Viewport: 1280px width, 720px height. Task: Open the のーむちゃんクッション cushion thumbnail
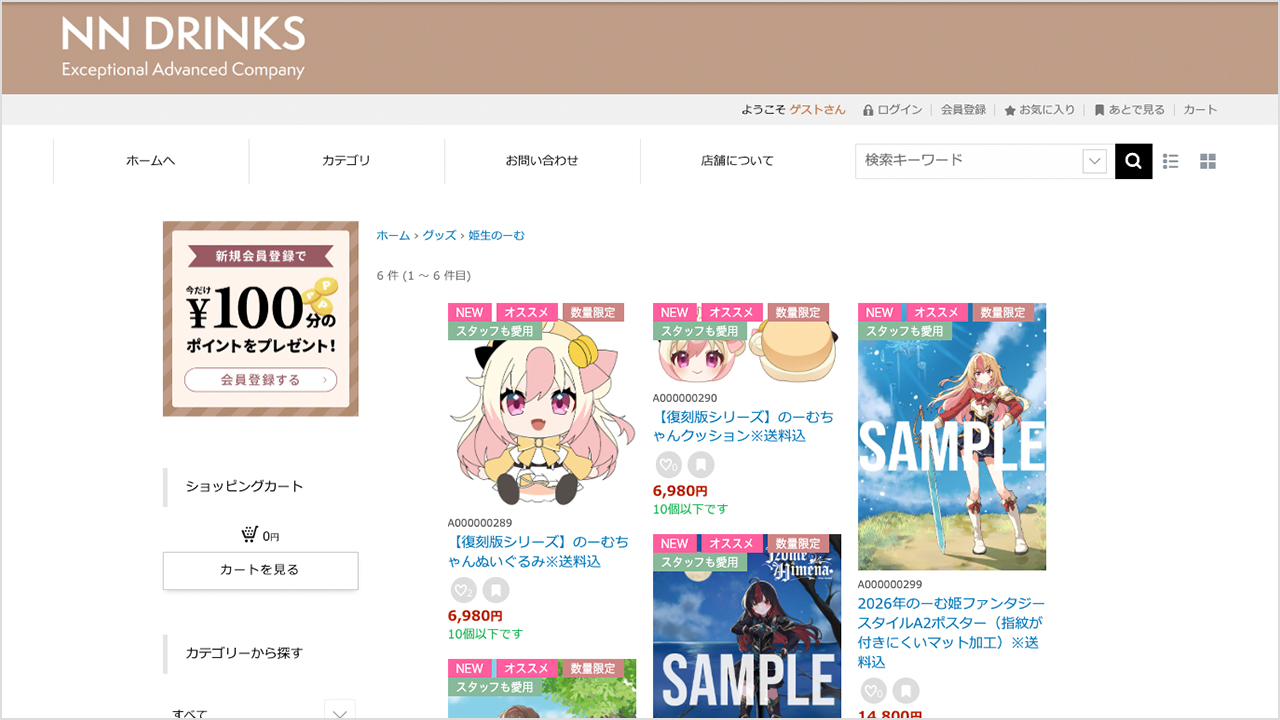point(747,345)
